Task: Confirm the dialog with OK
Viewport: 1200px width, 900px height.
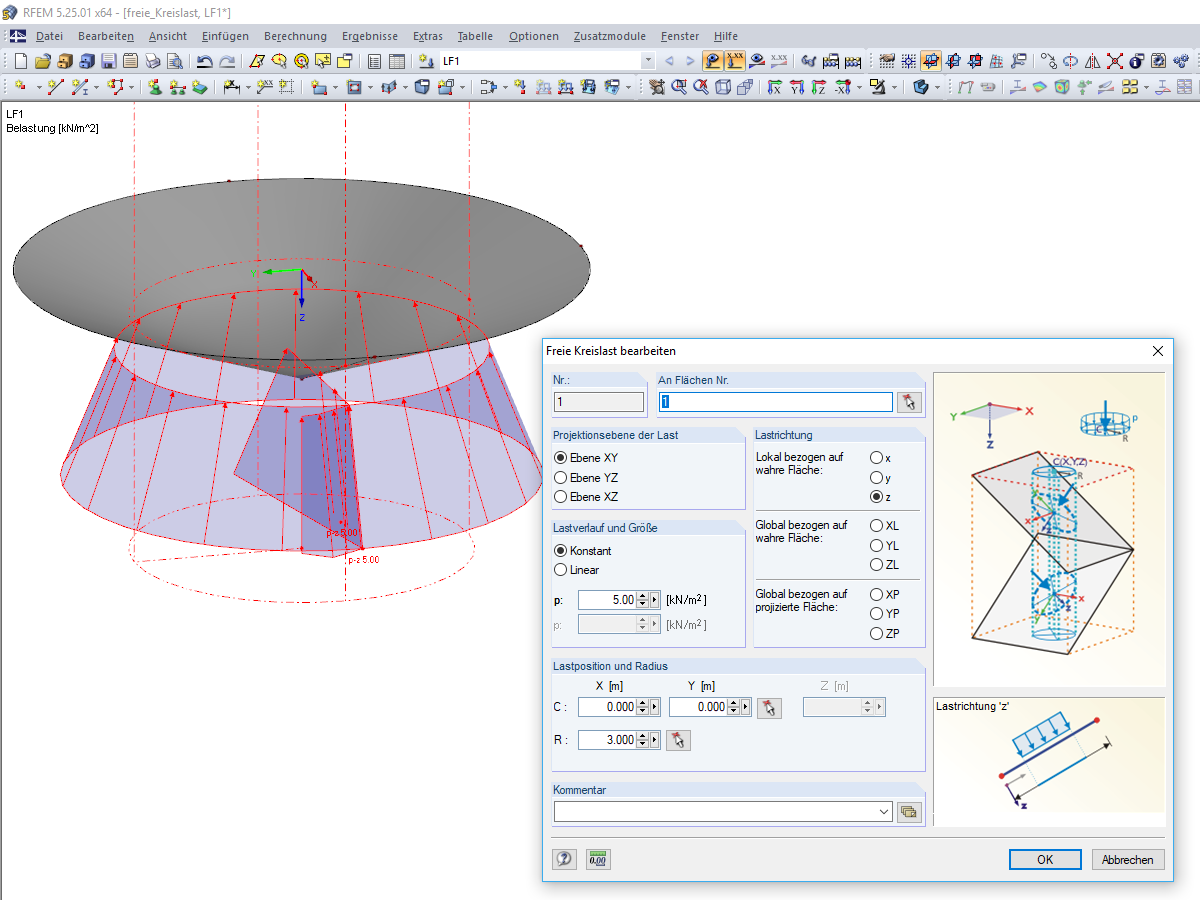Action: [x=1044, y=859]
